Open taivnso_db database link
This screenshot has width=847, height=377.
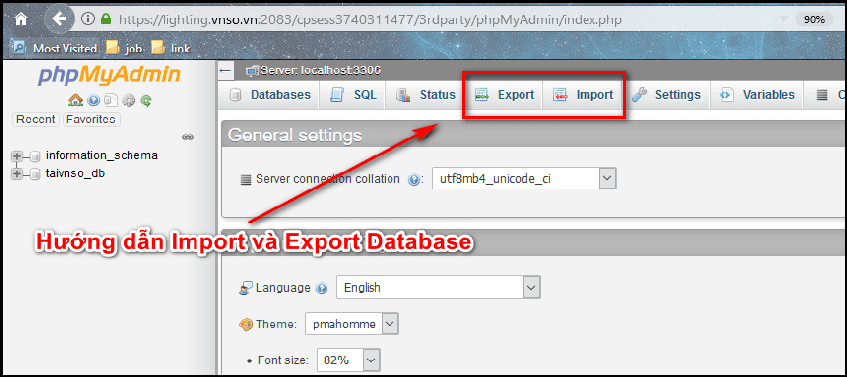(76, 173)
